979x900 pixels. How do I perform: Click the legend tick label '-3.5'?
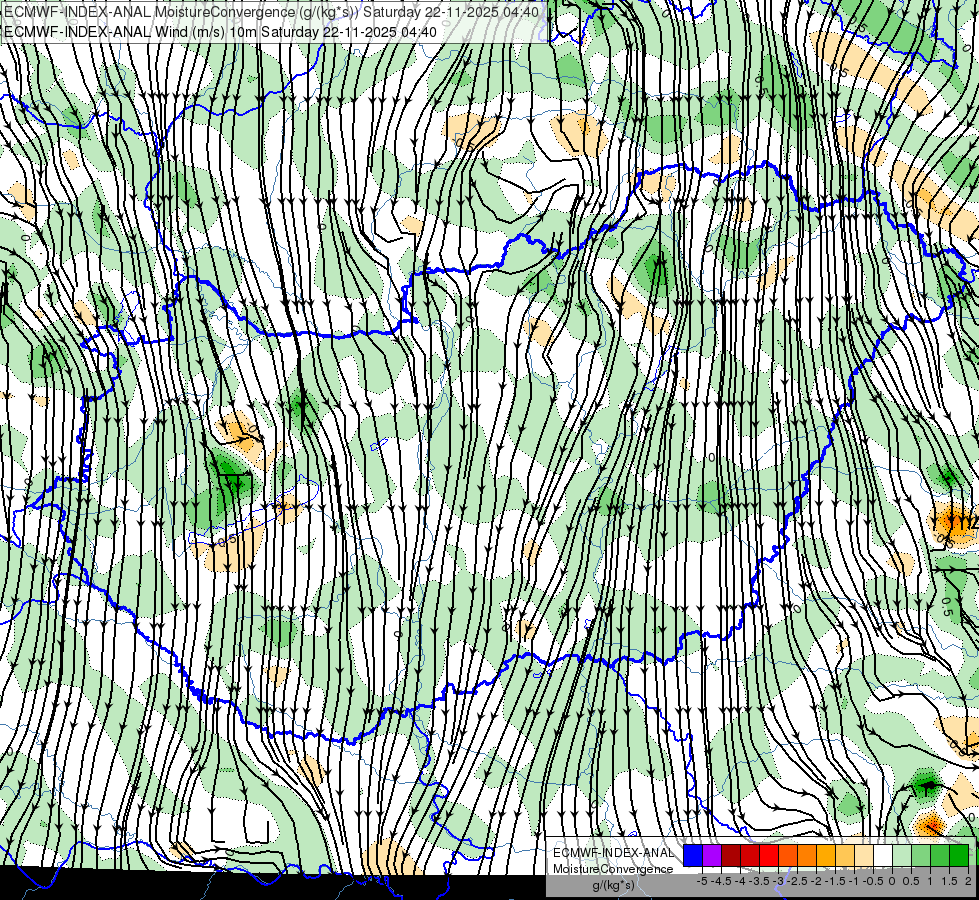[x=759, y=881]
